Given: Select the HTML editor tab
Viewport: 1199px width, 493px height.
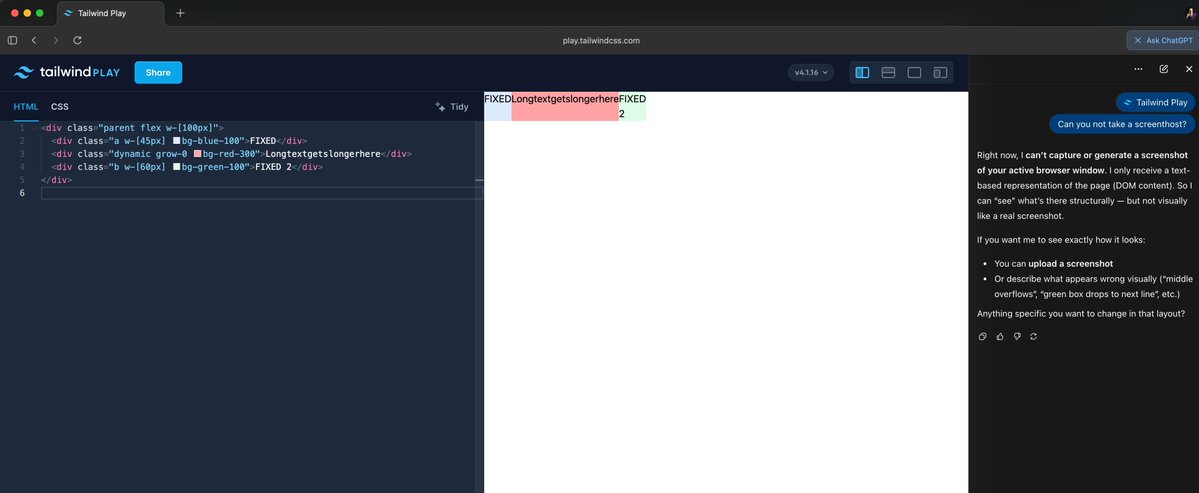Looking at the screenshot, I should tap(25, 107).
